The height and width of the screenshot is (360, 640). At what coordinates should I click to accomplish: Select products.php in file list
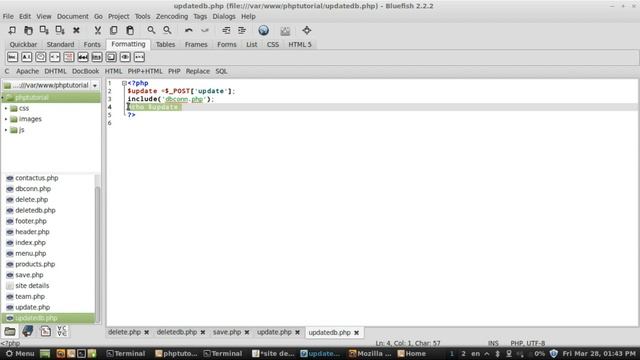pos(35,264)
